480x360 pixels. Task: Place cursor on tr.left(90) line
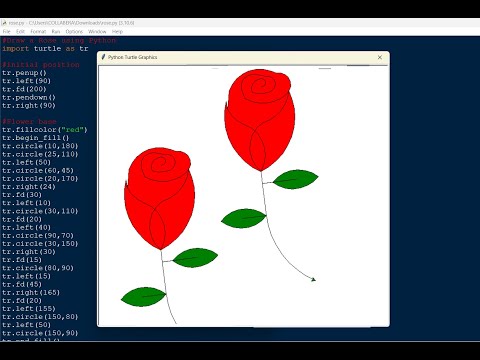(x=26, y=81)
